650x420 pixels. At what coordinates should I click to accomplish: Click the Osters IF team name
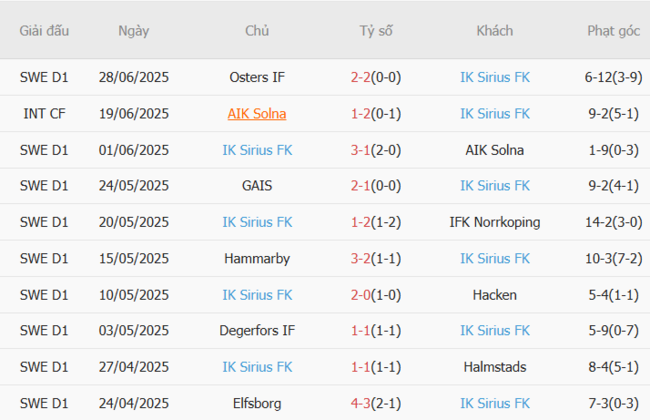pos(257,77)
